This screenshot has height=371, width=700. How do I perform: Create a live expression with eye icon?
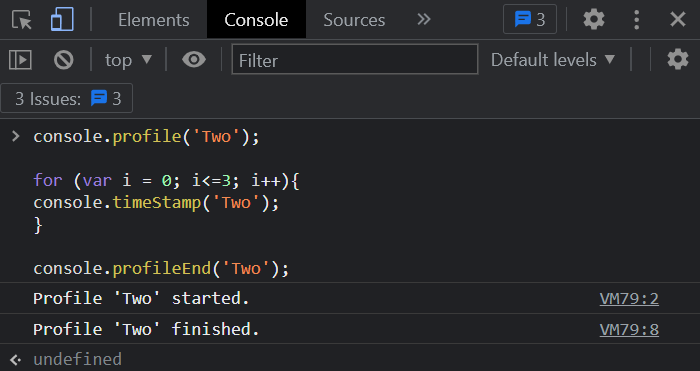coord(194,59)
